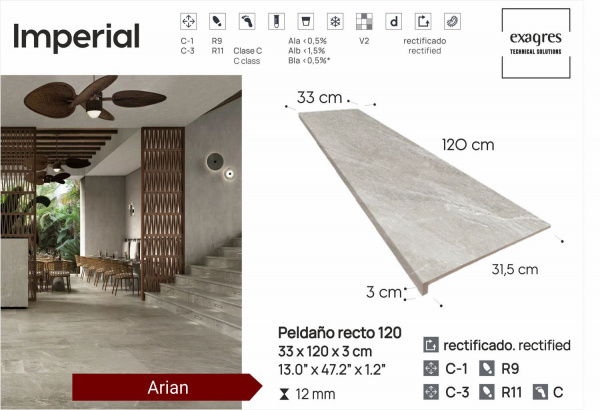Click the rectified icon near bottom right
Viewport: 600px width, 410px height.
click(431, 345)
